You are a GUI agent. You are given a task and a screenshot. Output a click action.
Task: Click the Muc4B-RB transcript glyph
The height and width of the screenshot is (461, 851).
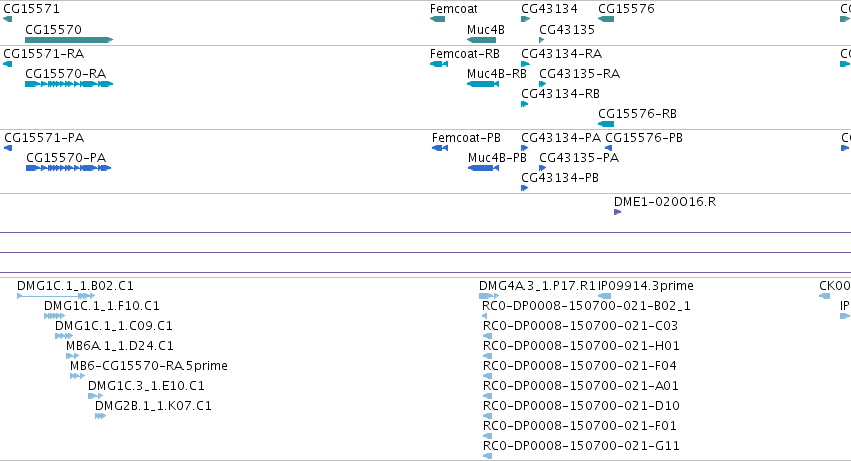click(483, 84)
